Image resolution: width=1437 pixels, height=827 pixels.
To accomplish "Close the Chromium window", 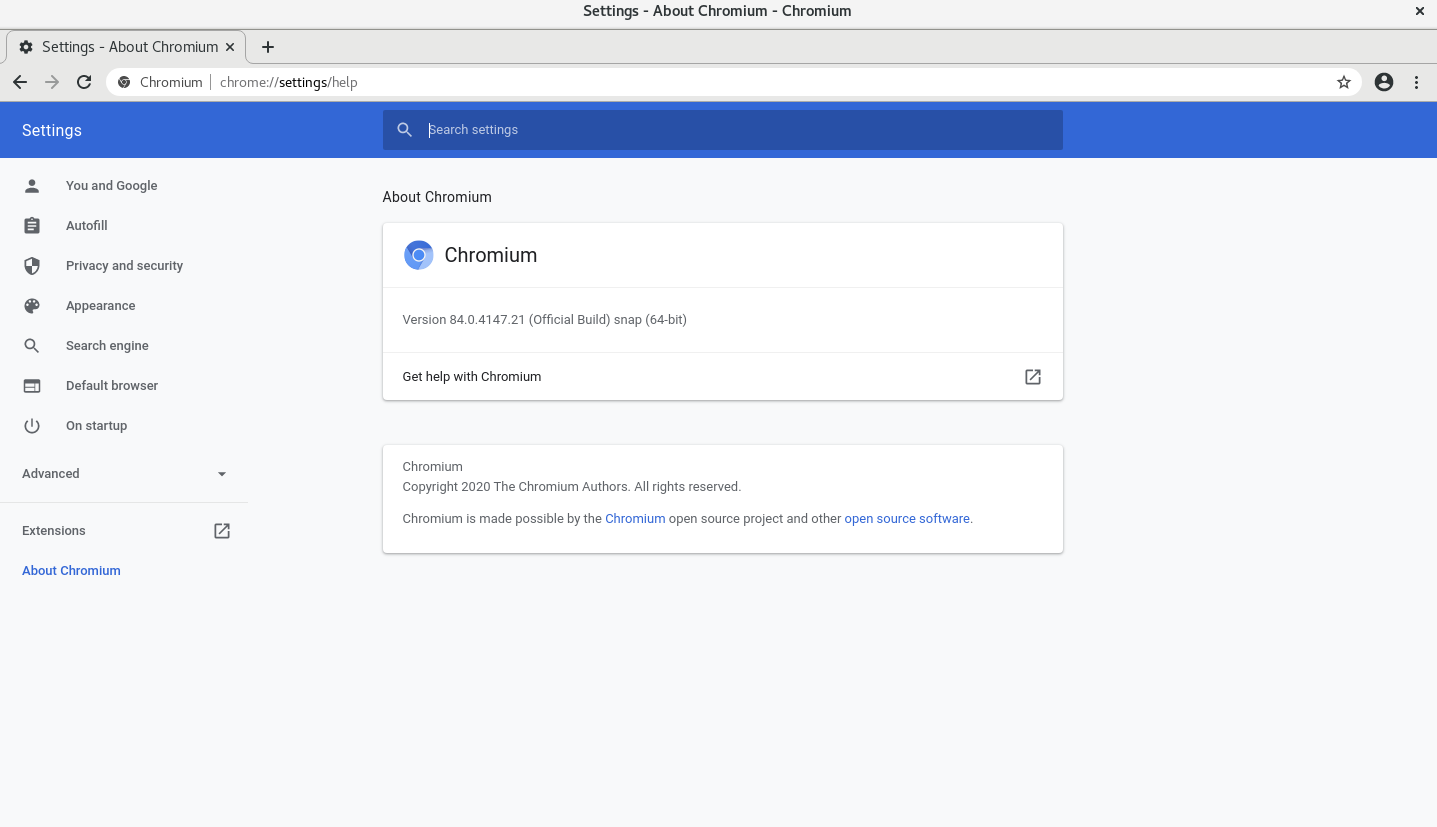I will coord(1419,11).
